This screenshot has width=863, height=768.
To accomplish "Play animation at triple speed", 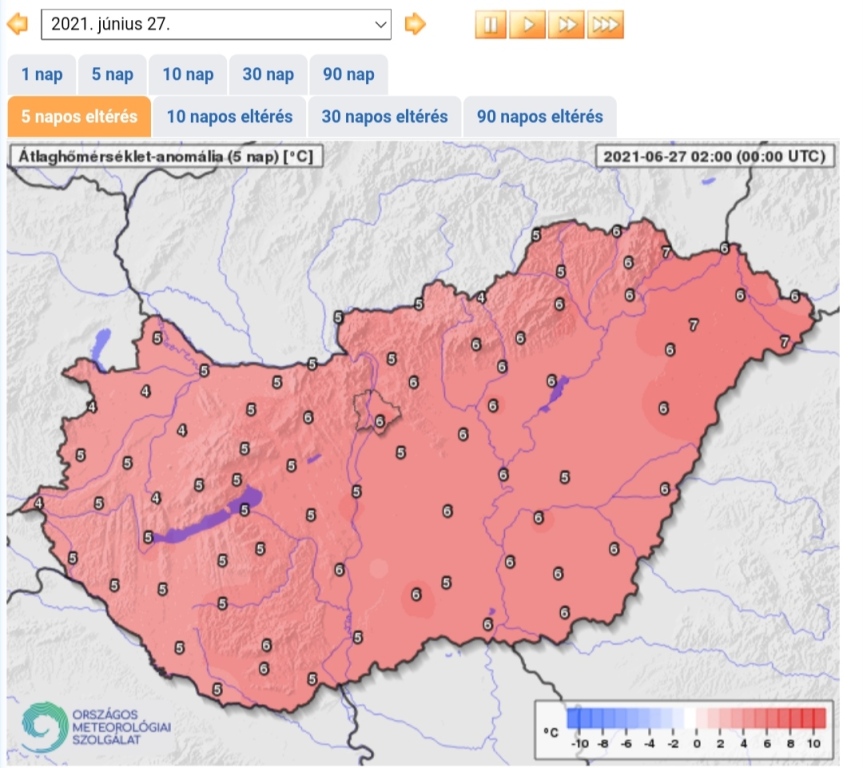I will [605, 24].
